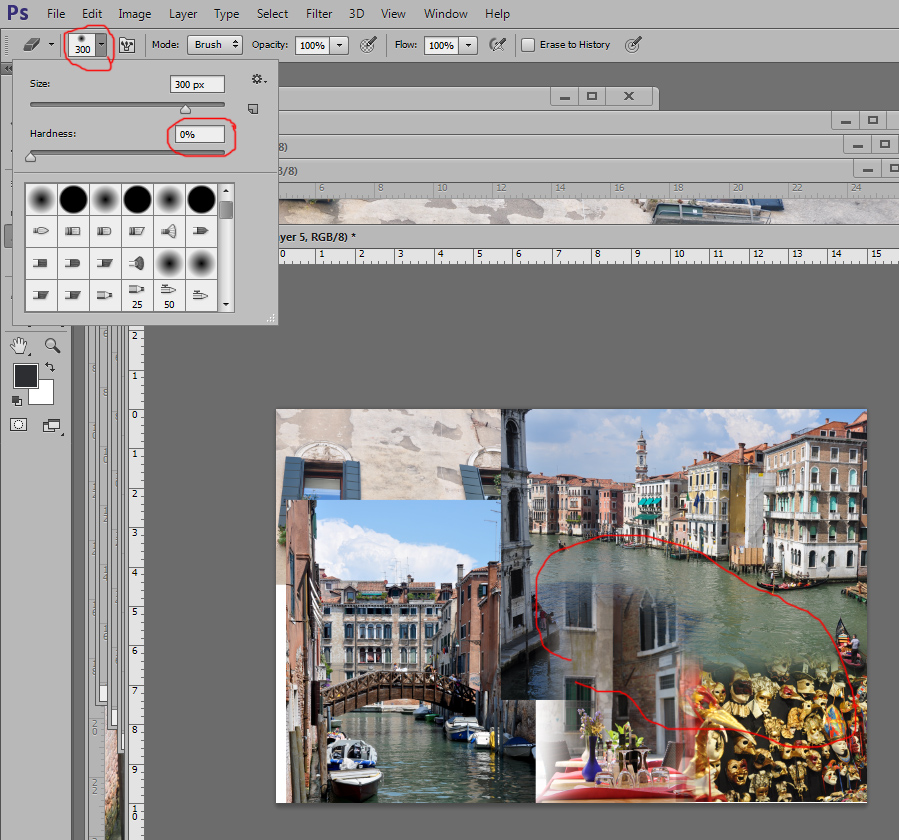Click the swap foreground and background colors arrow
Image resolution: width=899 pixels, height=840 pixels.
tap(49, 368)
